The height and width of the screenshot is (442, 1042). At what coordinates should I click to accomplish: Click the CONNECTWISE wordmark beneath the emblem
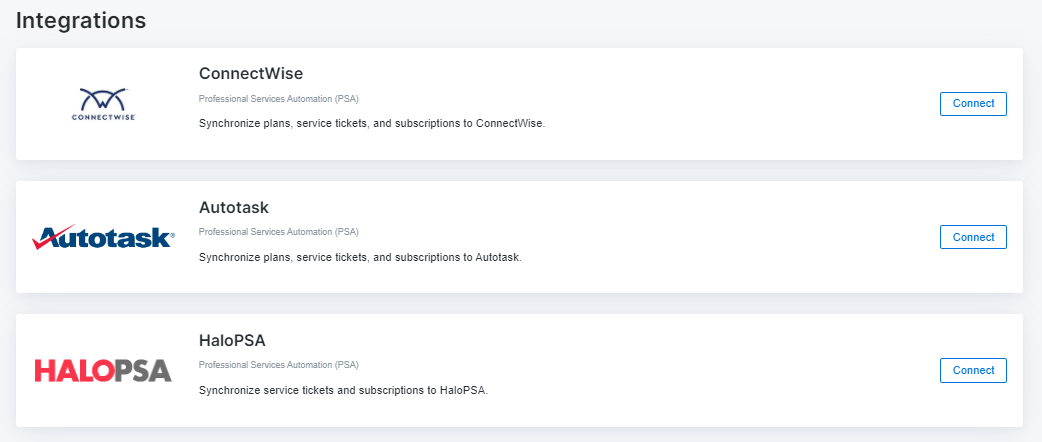103,117
